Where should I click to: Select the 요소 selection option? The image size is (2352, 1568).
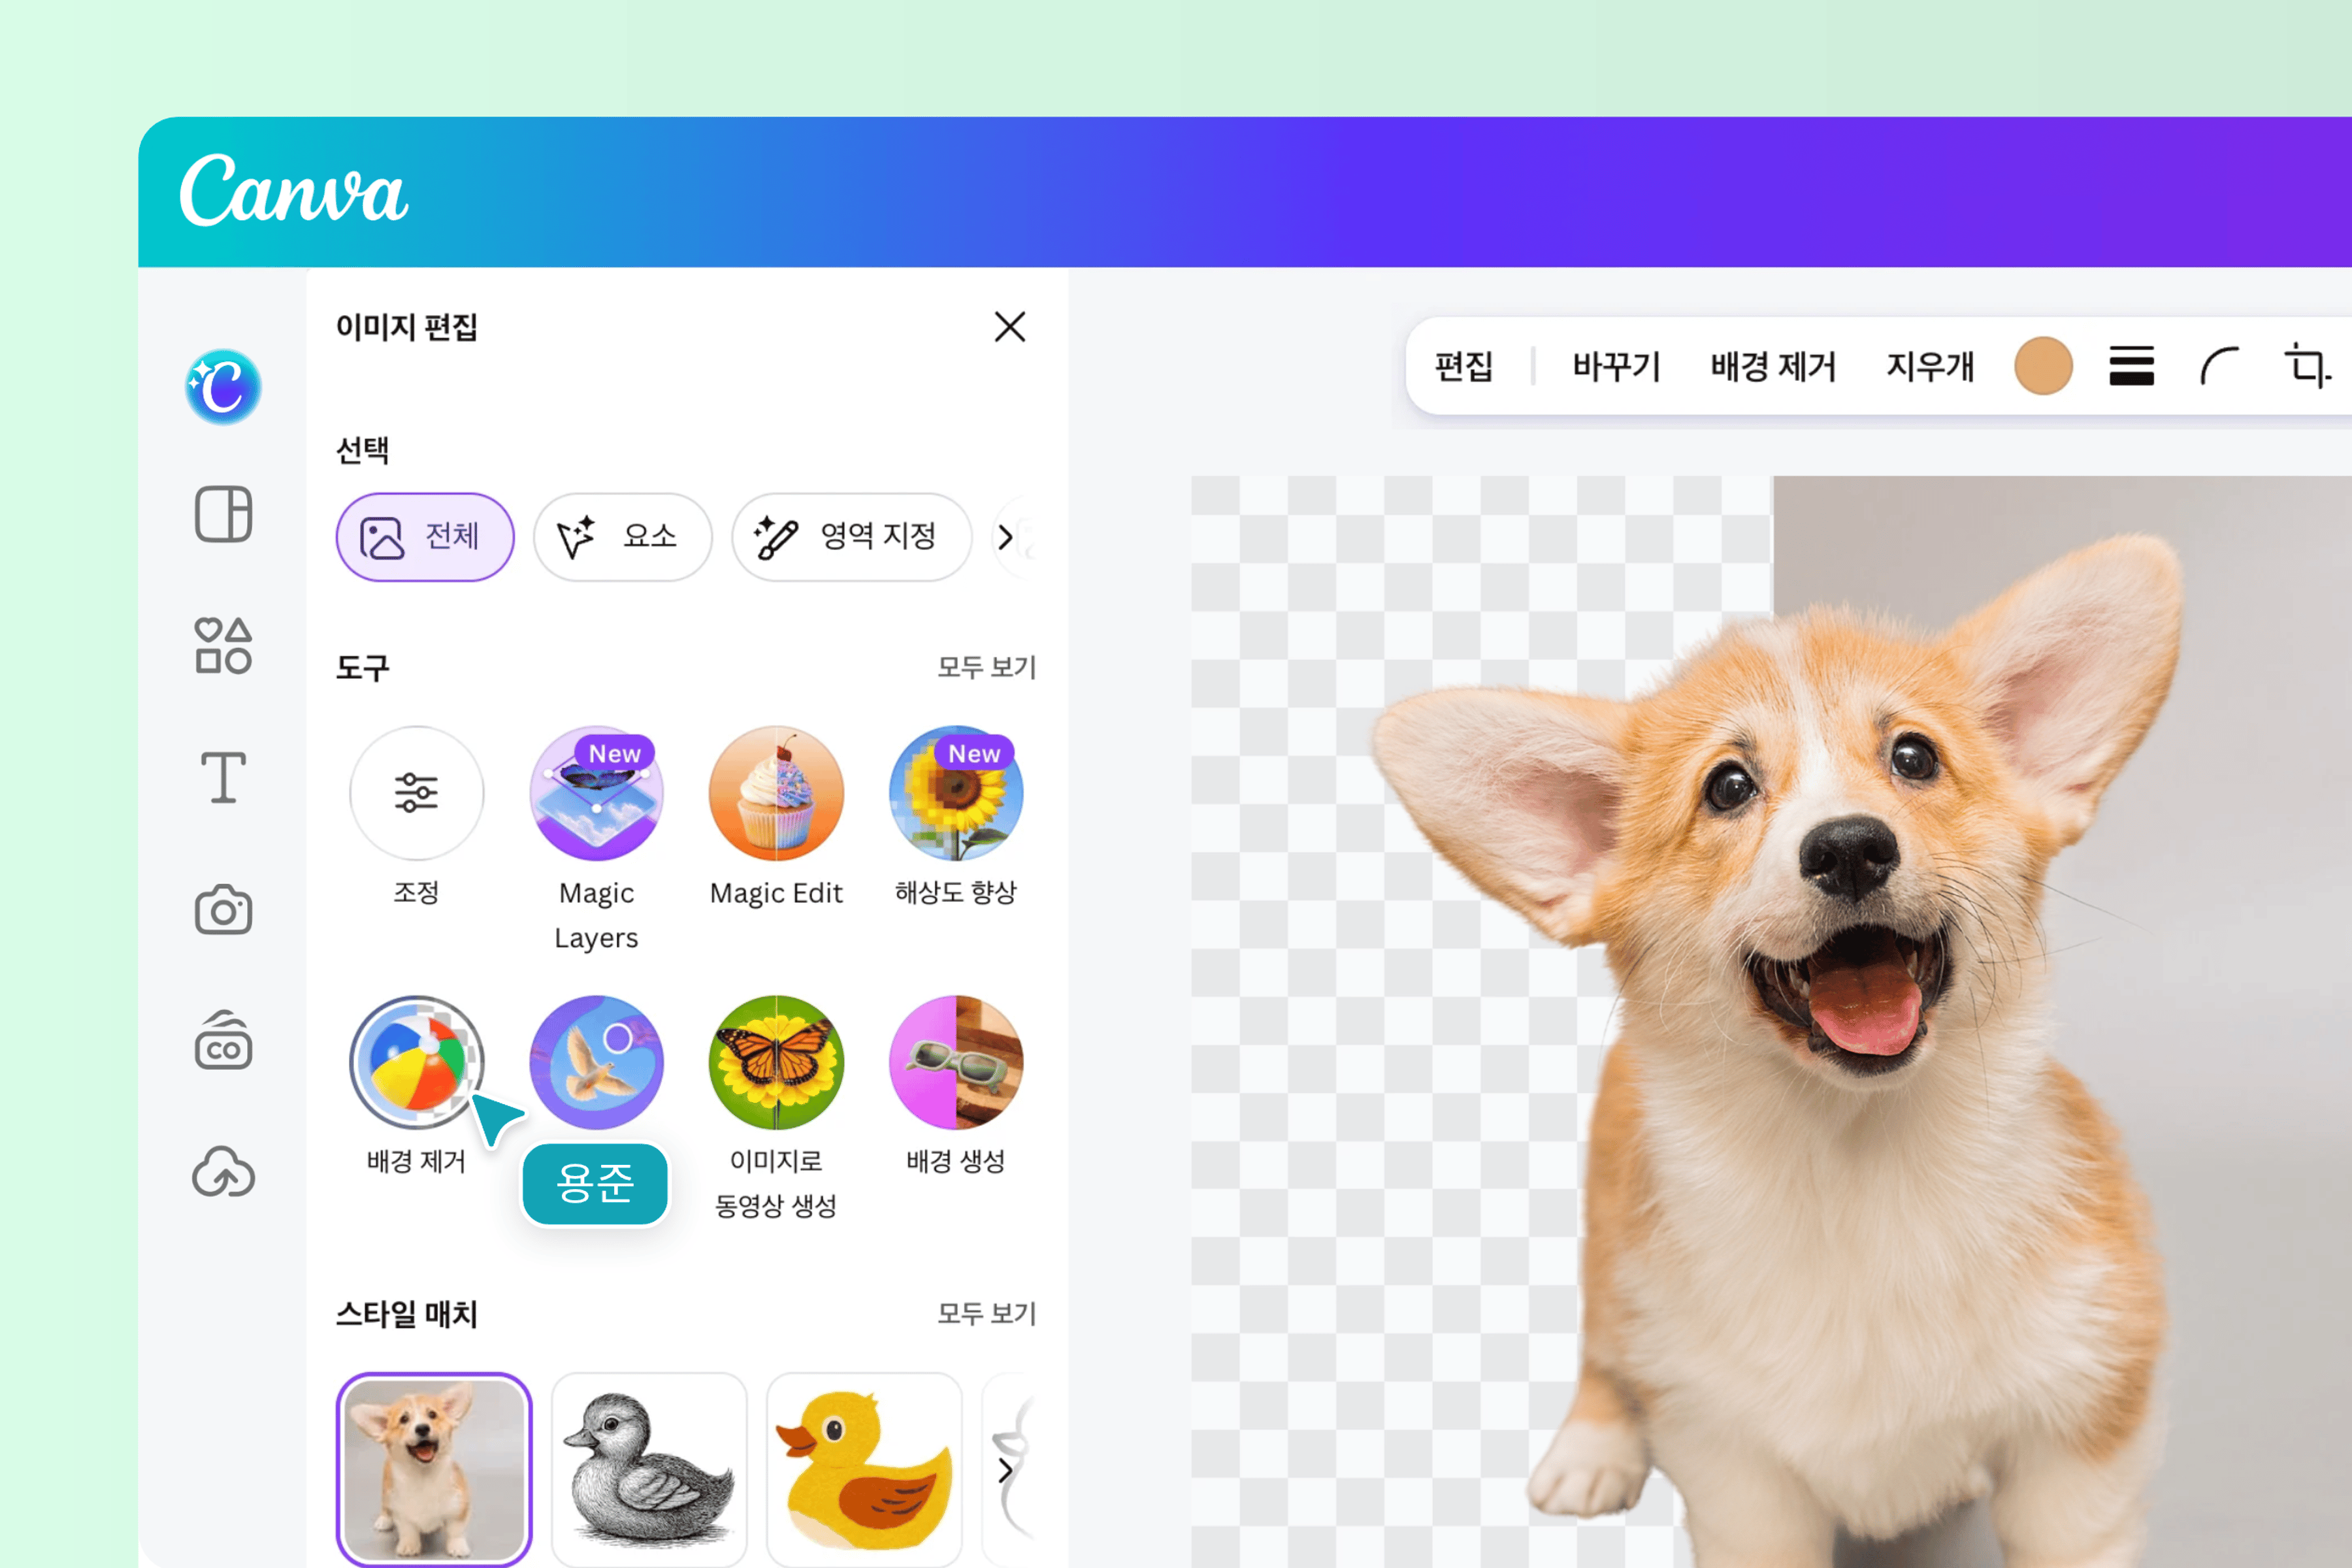point(622,537)
